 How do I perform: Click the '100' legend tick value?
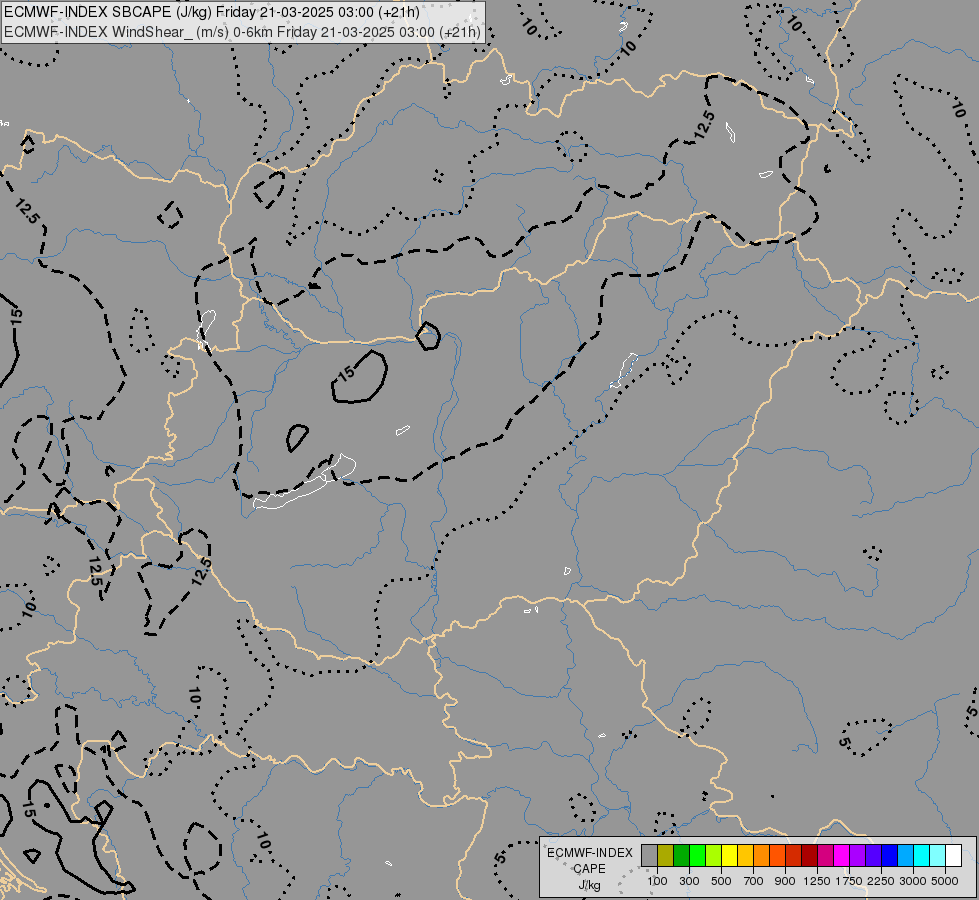[x=657, y=881]
